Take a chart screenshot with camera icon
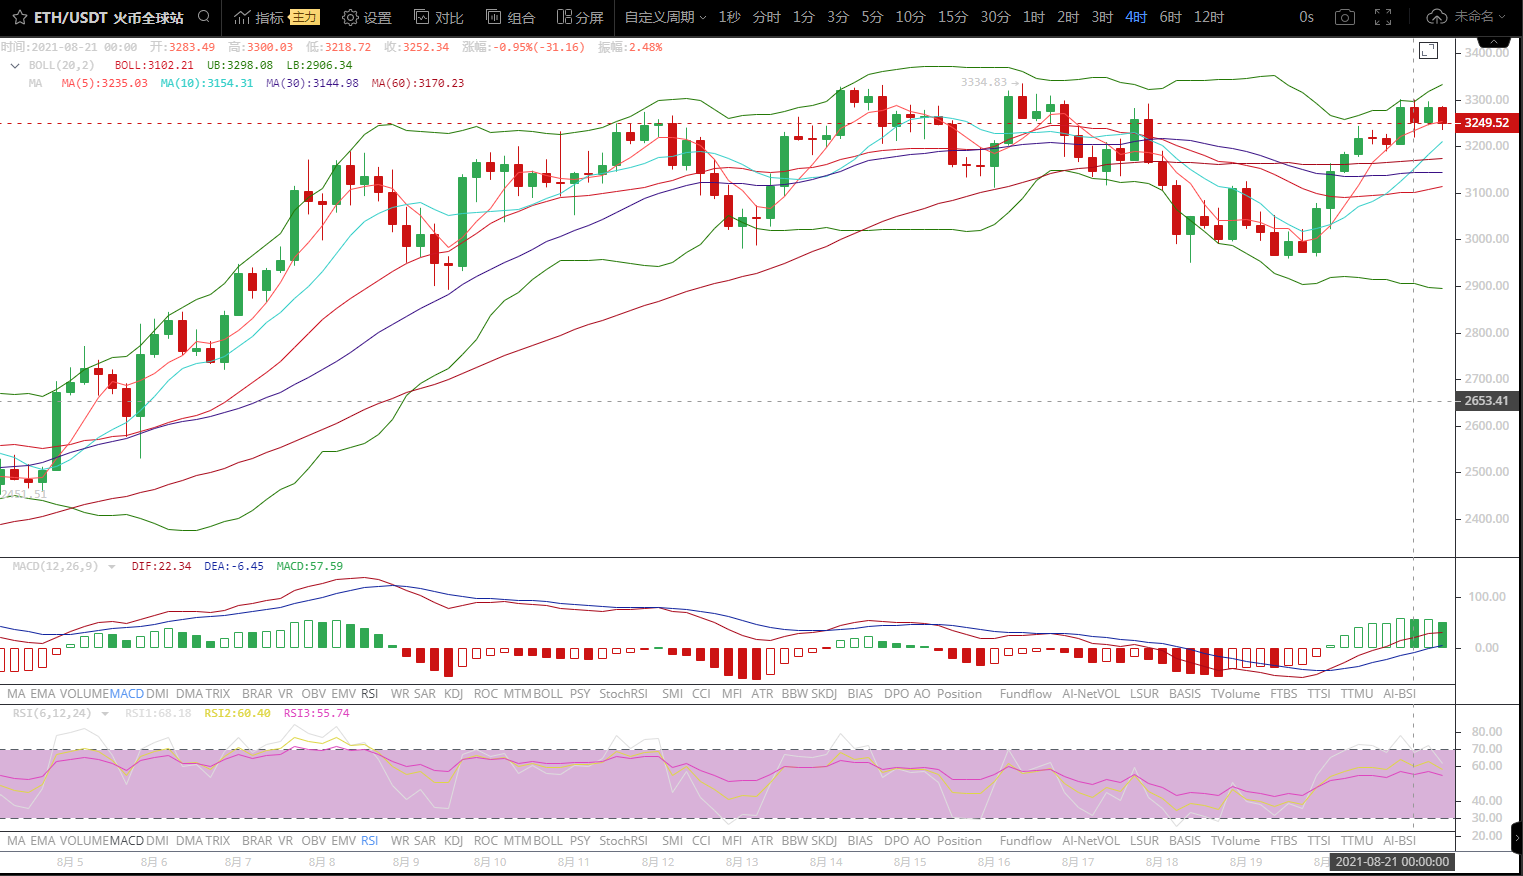This screenshot has height=876, width=1523. [x=1345, y=18]
